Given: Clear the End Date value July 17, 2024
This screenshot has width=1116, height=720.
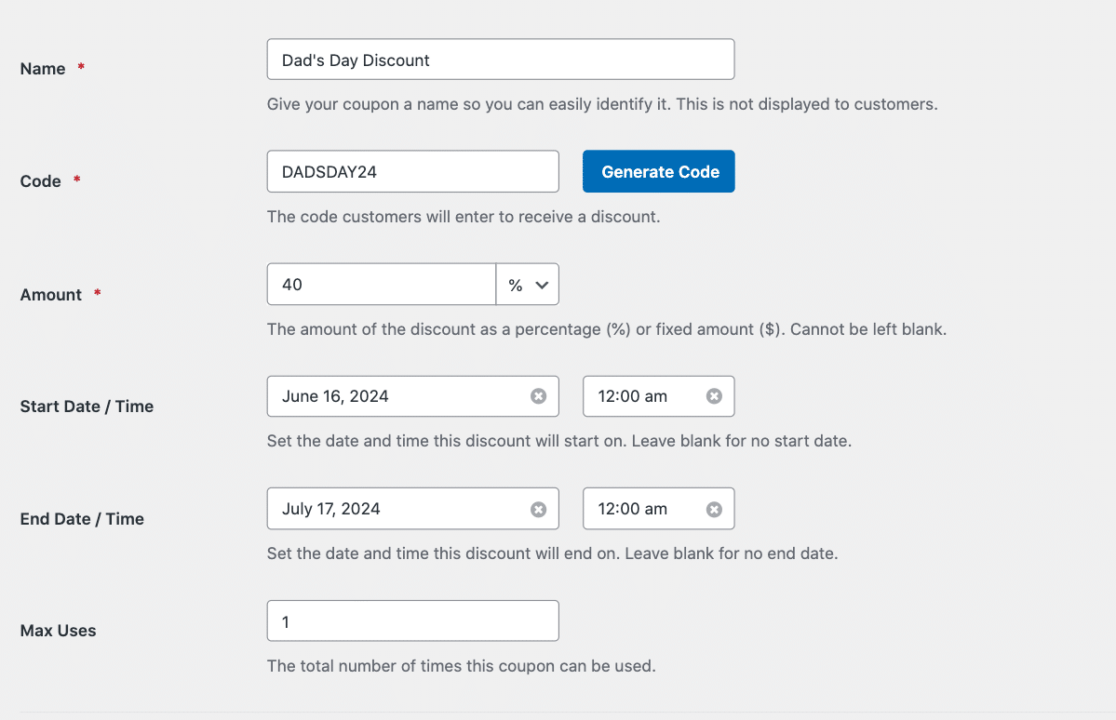Looking at the screenshot, I should (538, 510).
